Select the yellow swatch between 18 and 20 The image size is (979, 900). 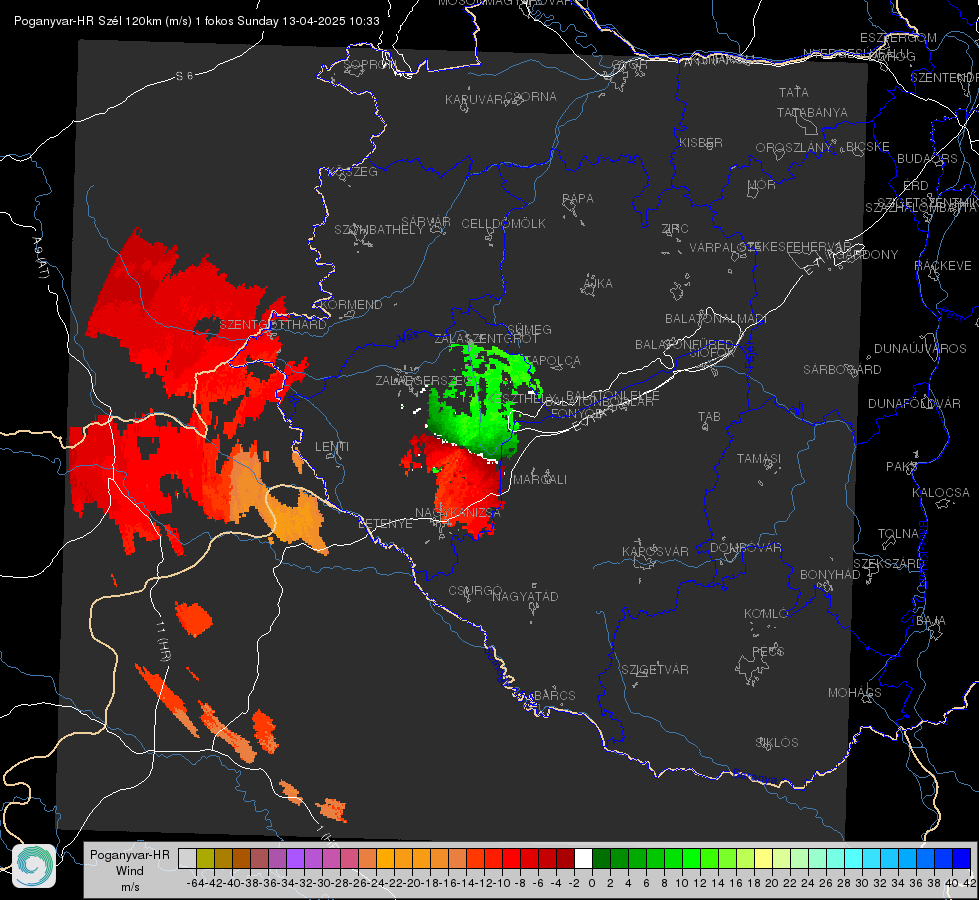(763, 858)
